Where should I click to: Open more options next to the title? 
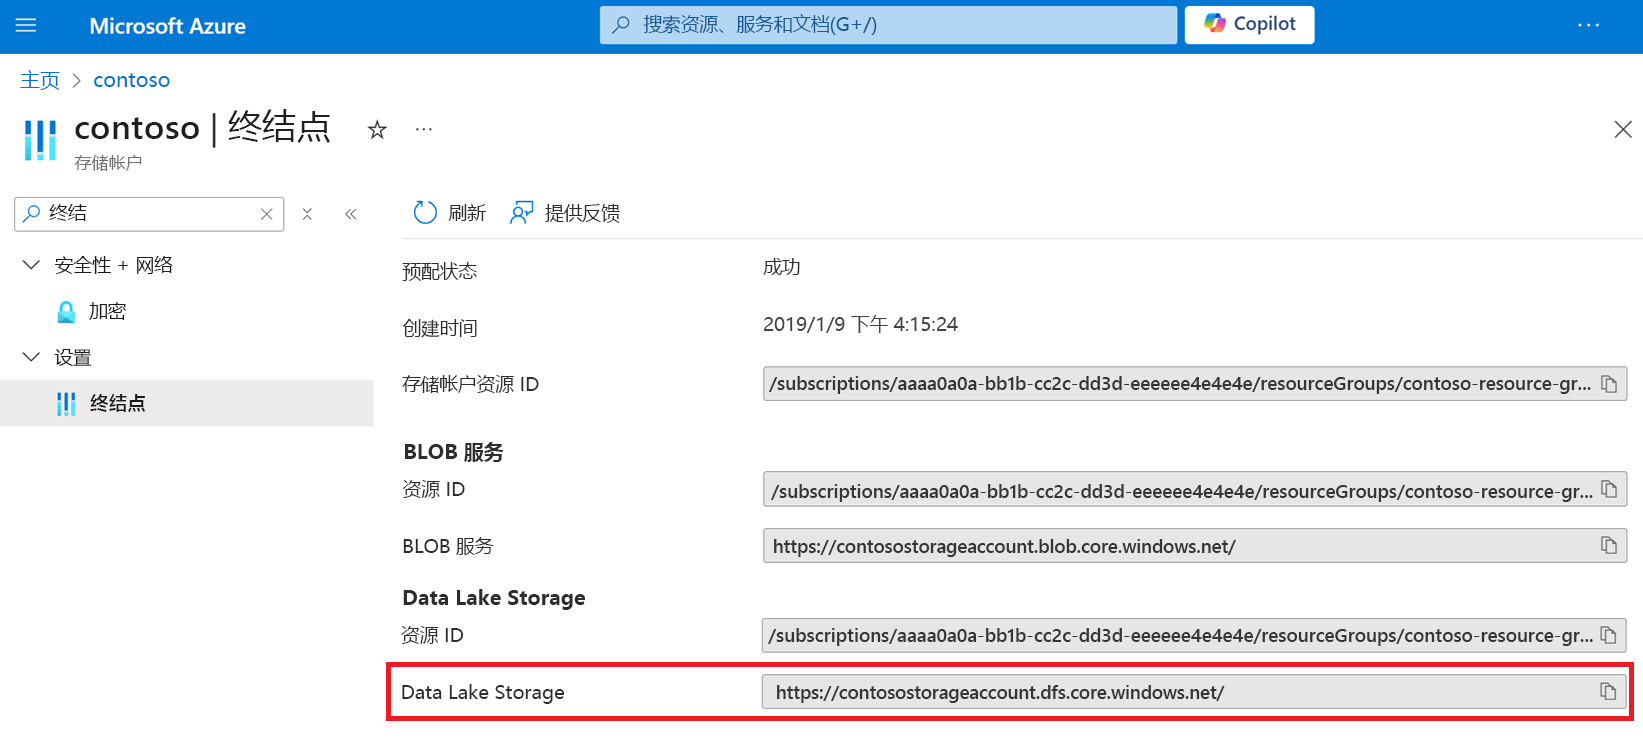click(x=423, y=130)
